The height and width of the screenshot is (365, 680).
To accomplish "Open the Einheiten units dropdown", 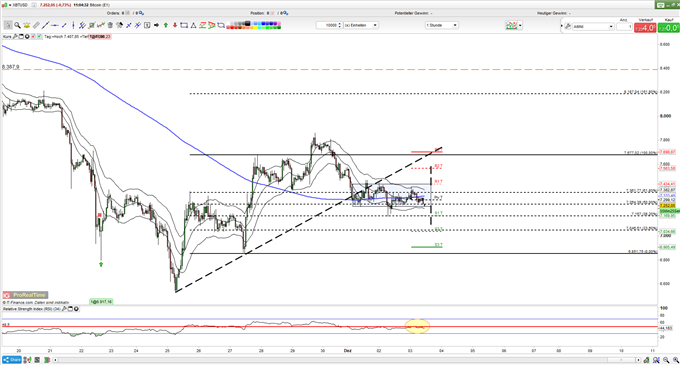I will point(361,25).
